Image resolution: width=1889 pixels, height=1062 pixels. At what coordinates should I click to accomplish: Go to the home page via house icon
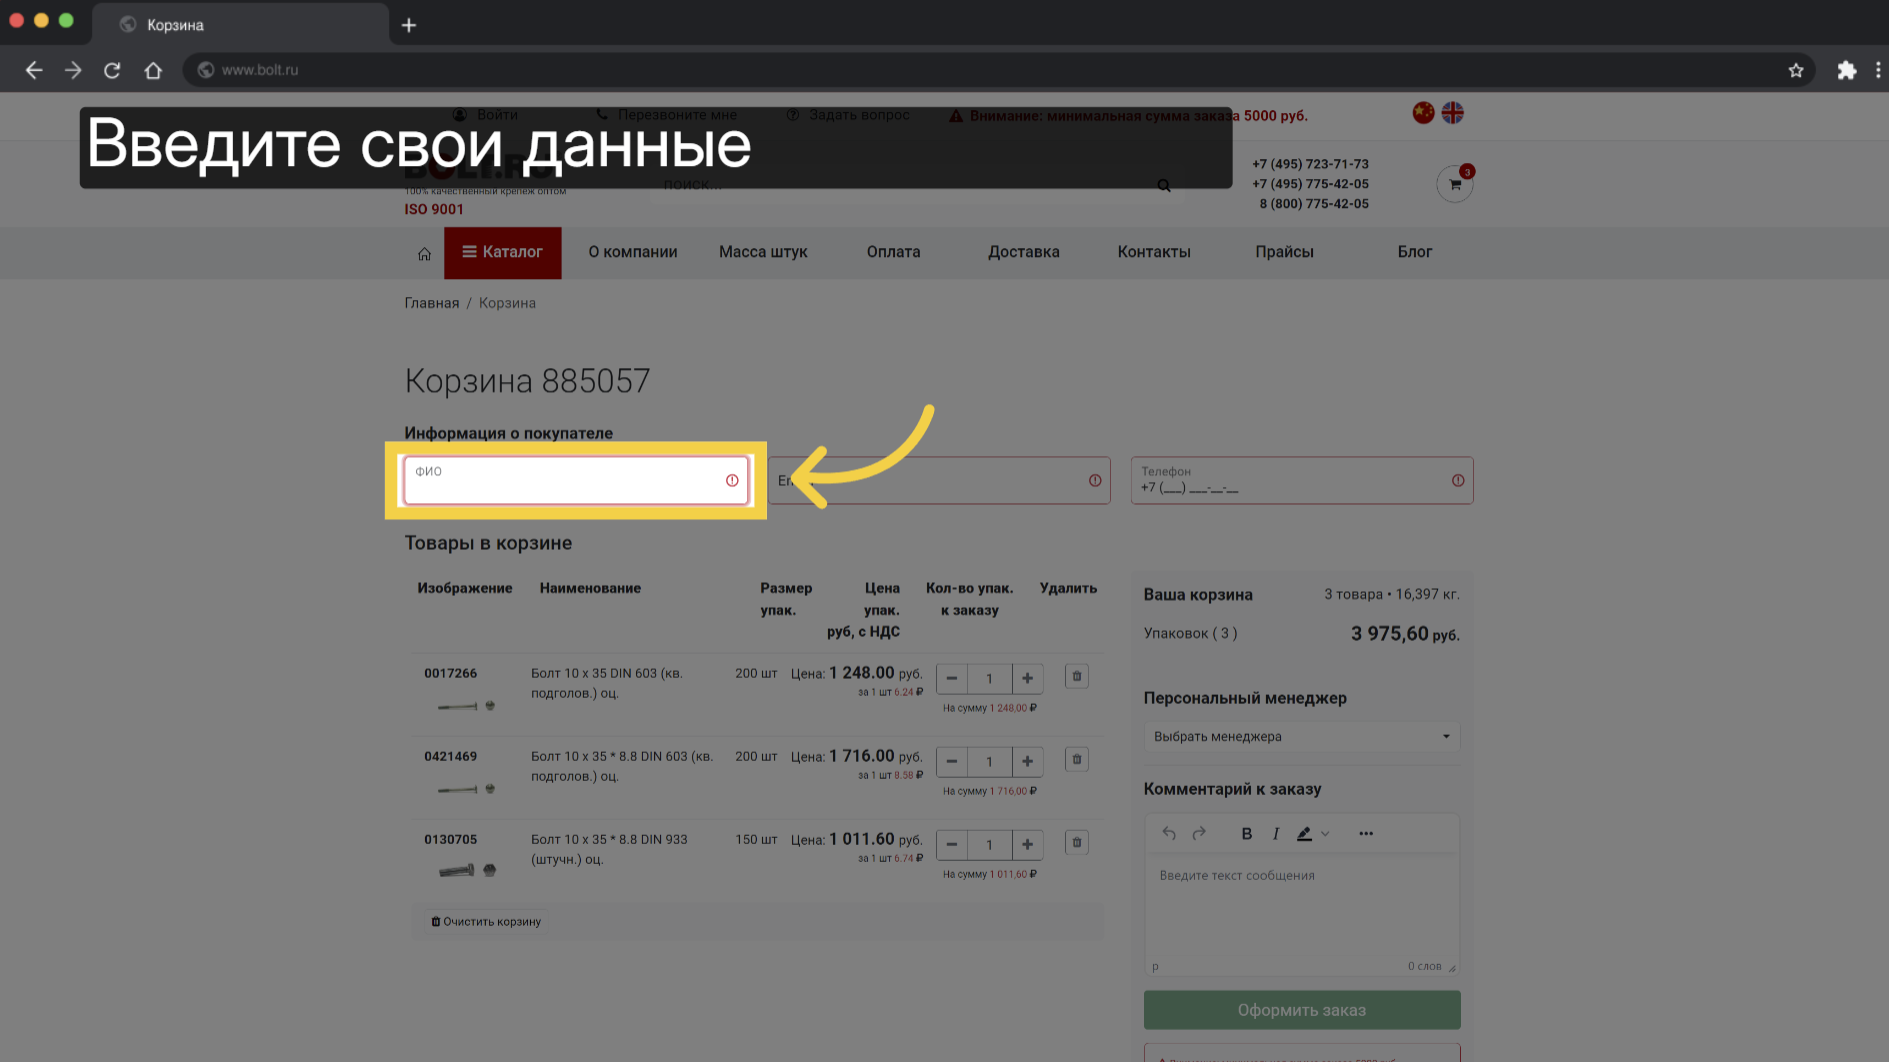pyautogui.click(x=424, y=253)
